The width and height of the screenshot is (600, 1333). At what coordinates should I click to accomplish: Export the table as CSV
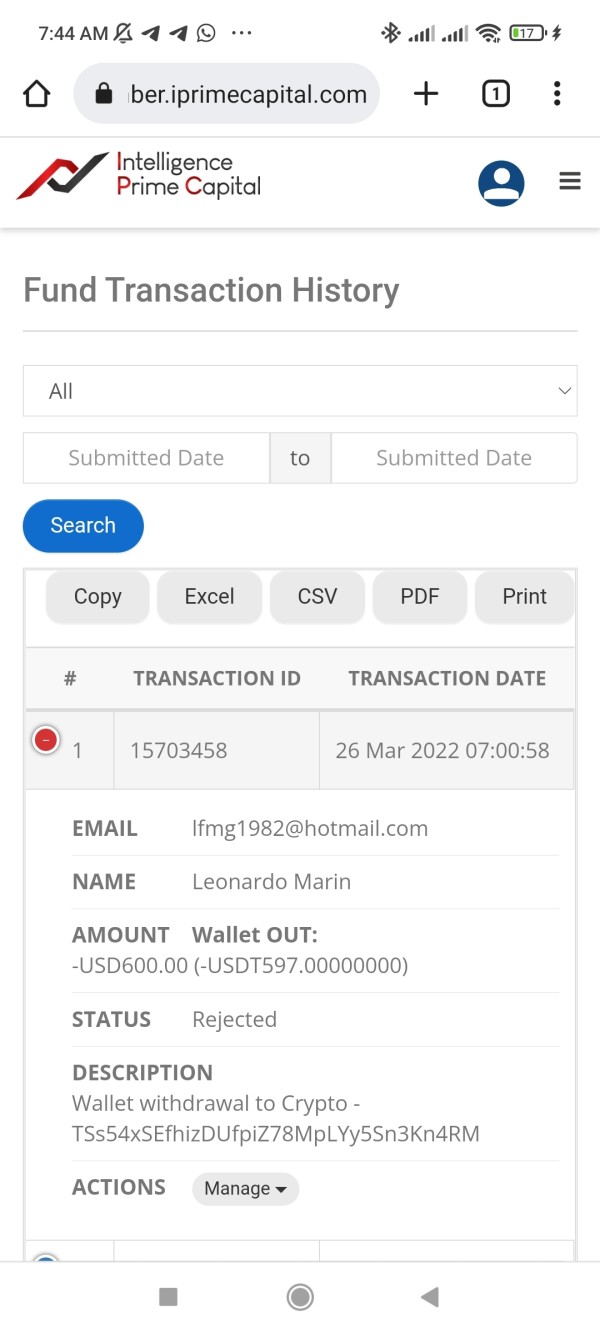pos(317,597)
